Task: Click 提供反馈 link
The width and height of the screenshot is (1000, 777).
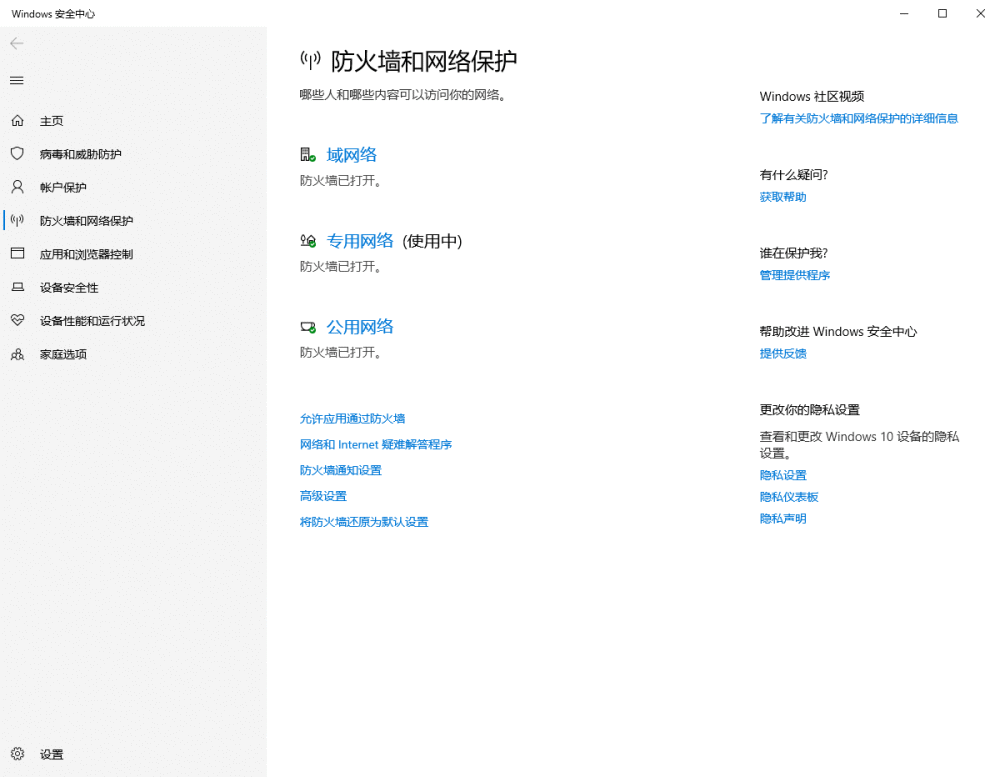Action: [x=783, y=353]
